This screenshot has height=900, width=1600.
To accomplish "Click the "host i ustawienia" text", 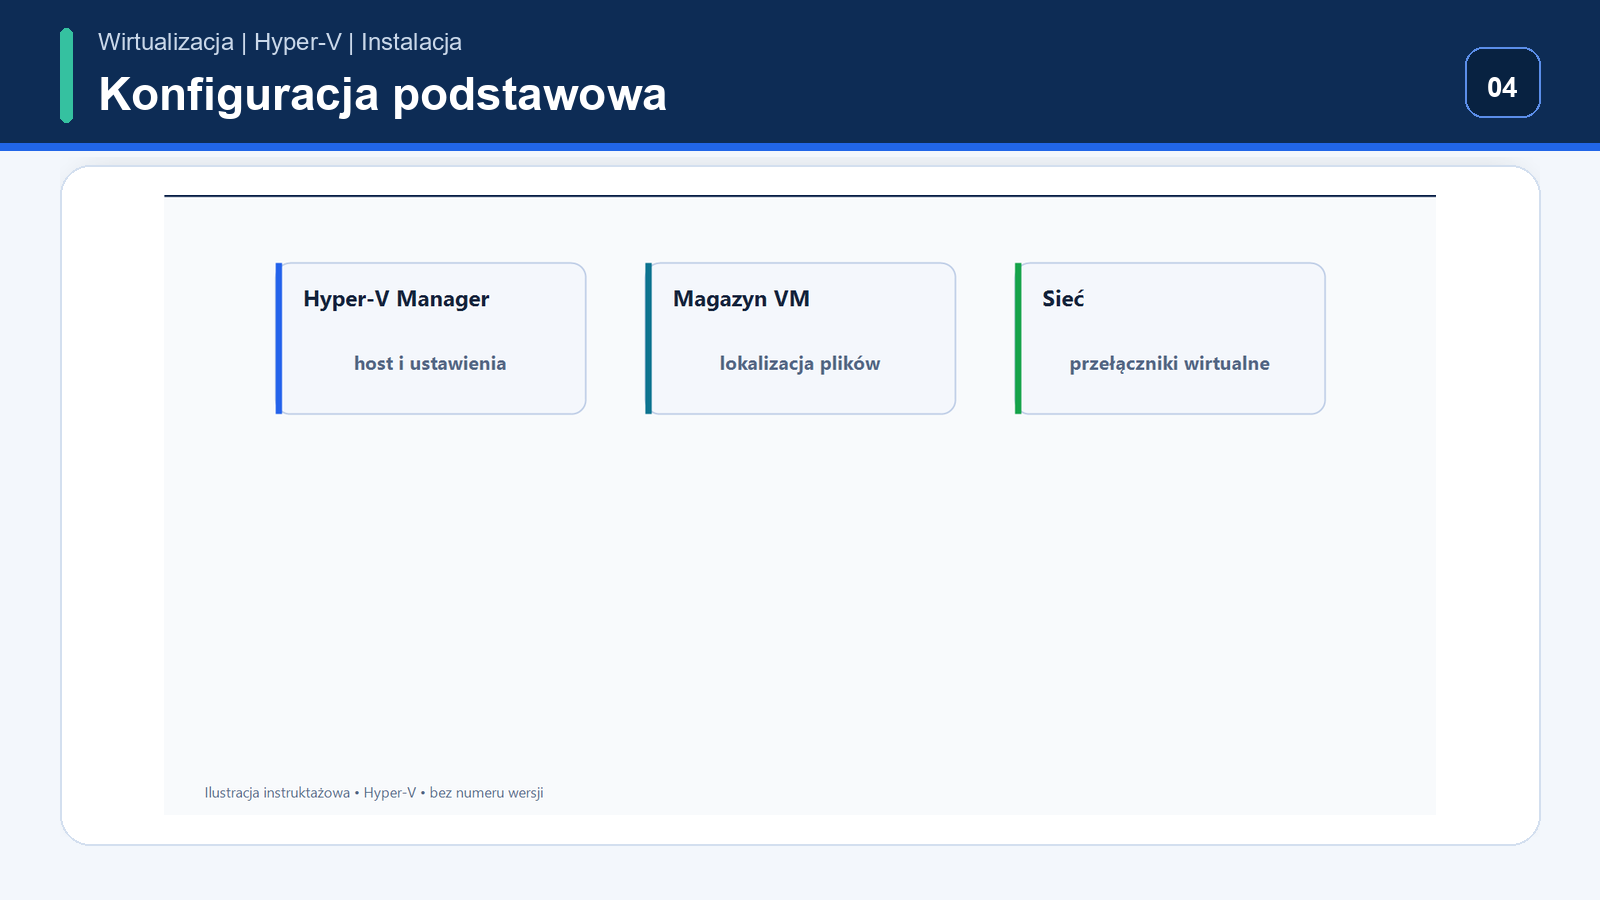I will coord(430,363).
